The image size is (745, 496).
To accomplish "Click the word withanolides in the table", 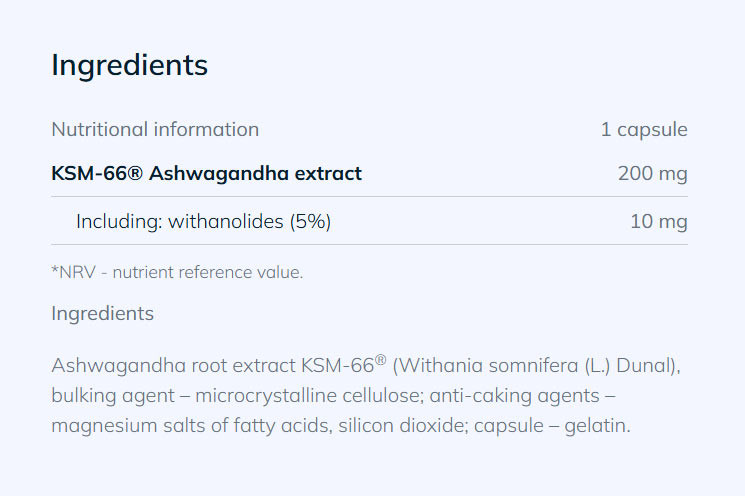I will [226, 221].
